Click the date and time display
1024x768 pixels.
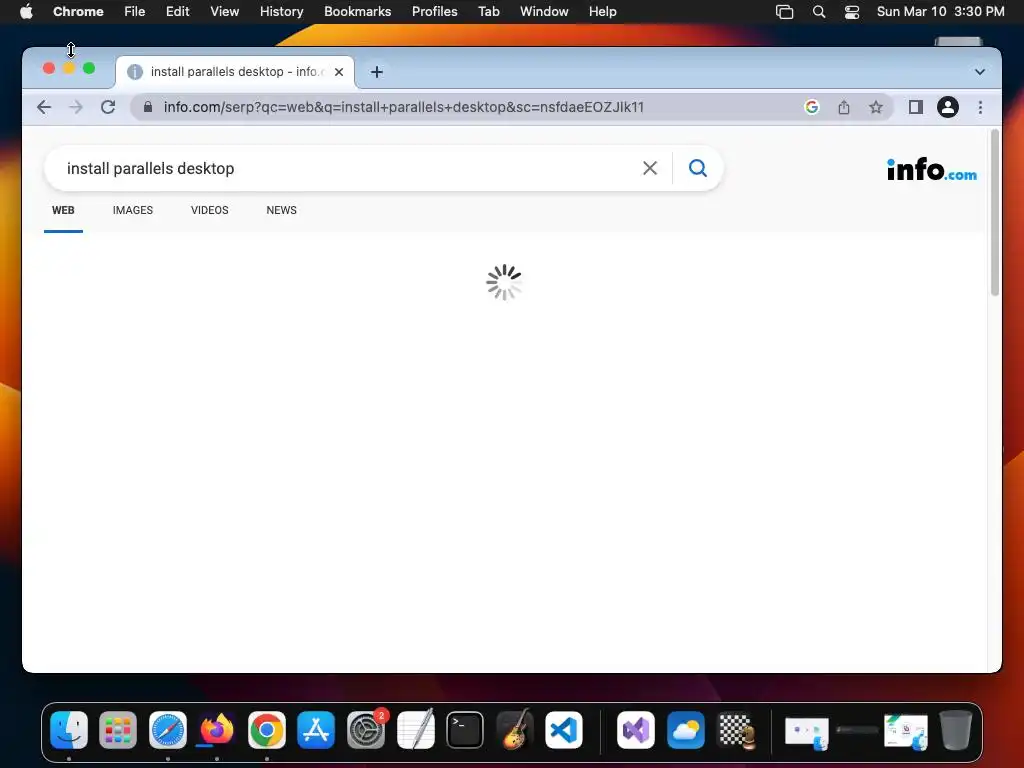pos(940,12)
